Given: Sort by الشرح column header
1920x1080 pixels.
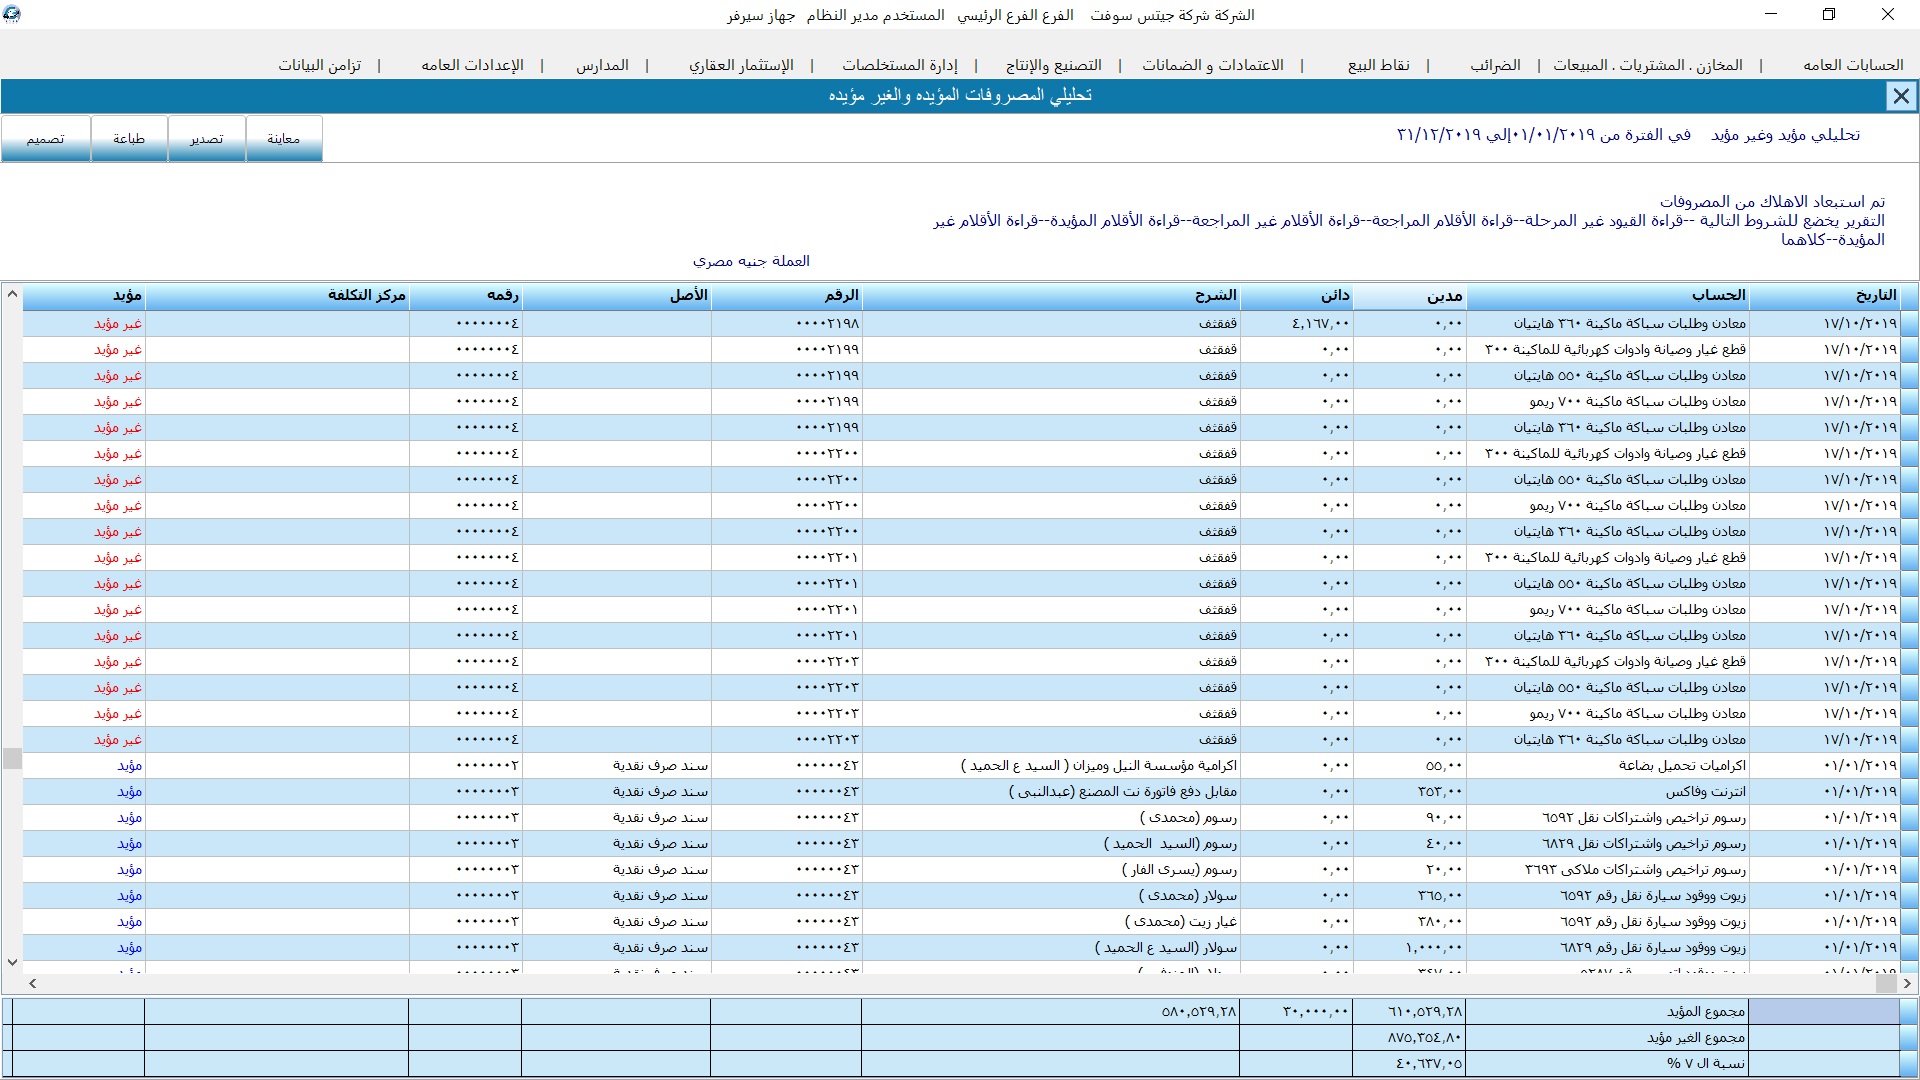Looking at the screenshot, I should pyautogui.click(x=1050, y=296).
